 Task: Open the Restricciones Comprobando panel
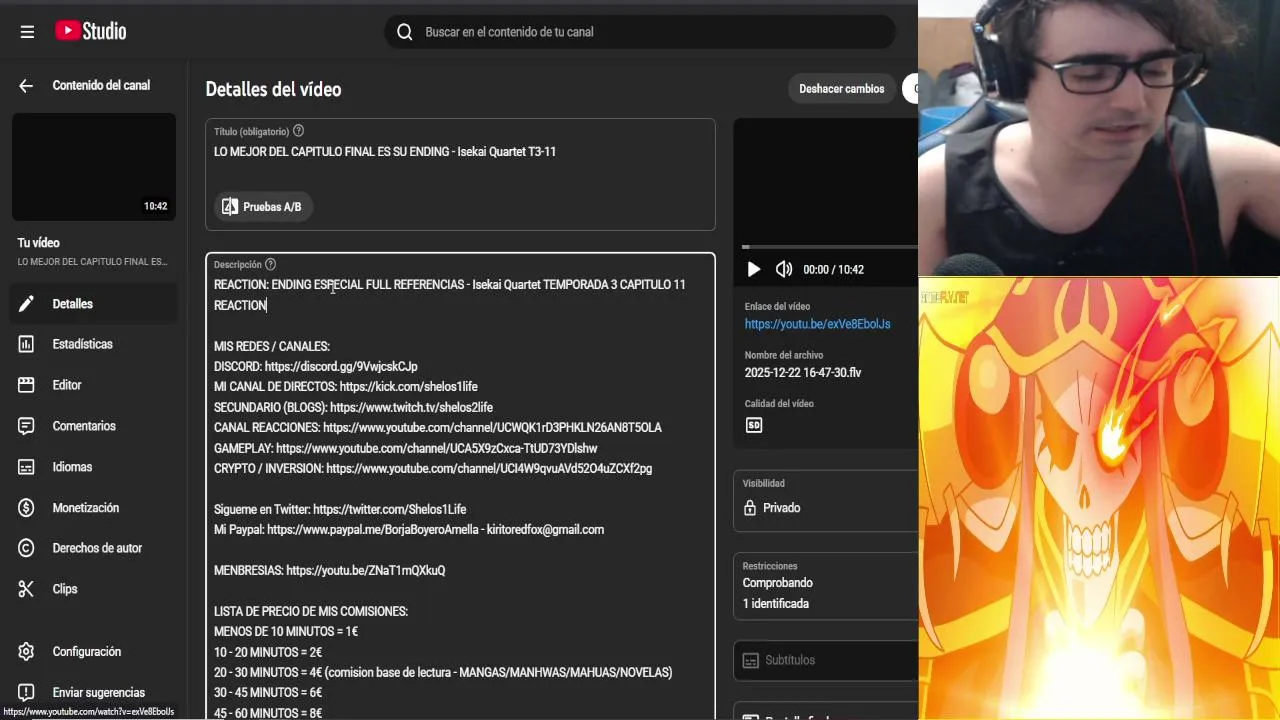point(826,586)
